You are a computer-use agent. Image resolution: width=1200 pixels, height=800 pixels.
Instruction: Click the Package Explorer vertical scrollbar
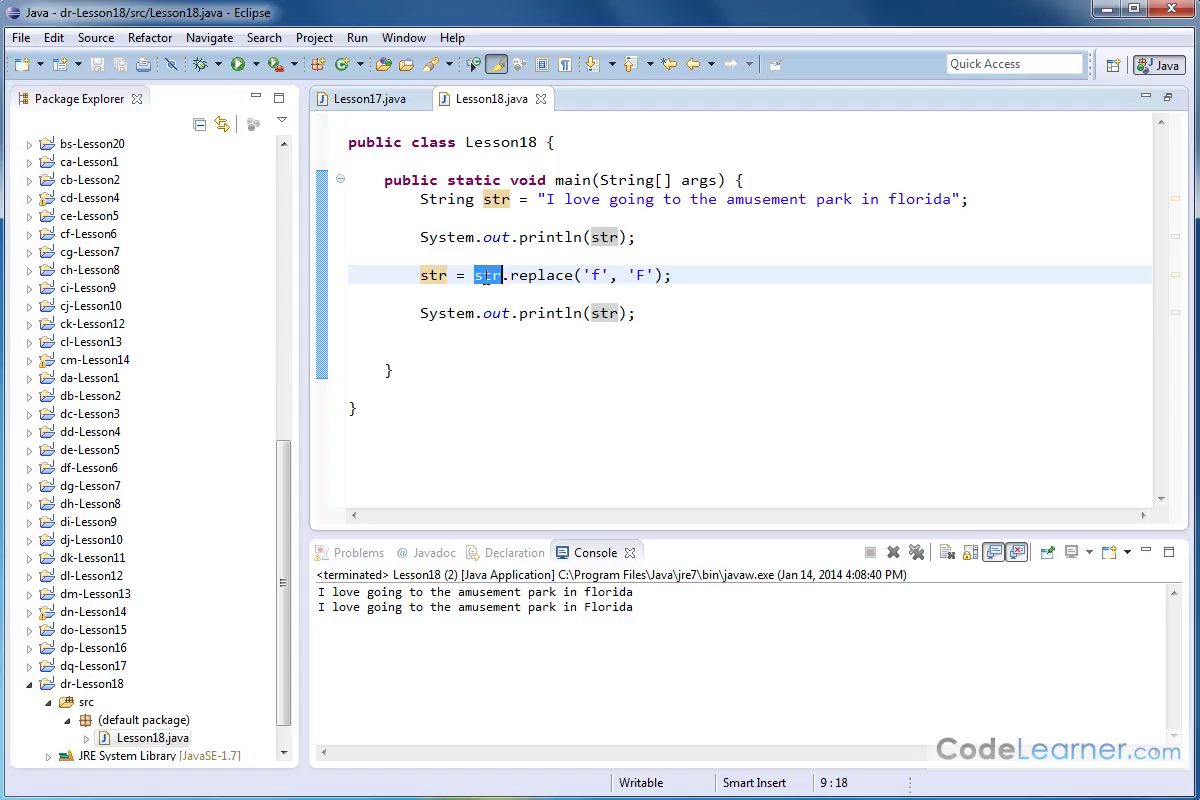click(284, 580)
